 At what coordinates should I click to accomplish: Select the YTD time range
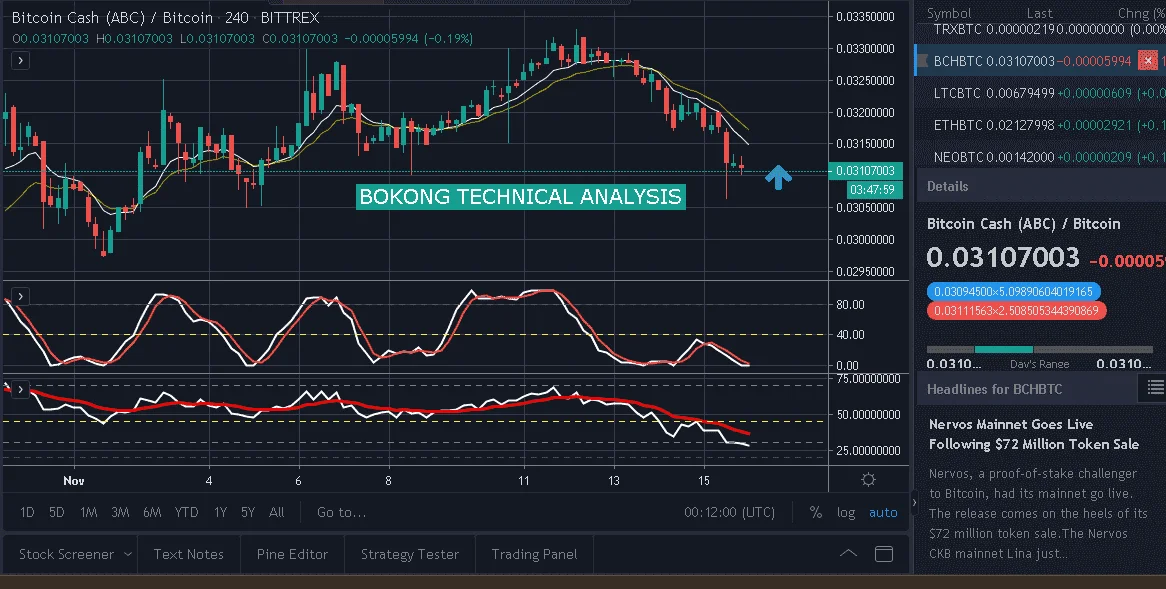coord(187,512)
